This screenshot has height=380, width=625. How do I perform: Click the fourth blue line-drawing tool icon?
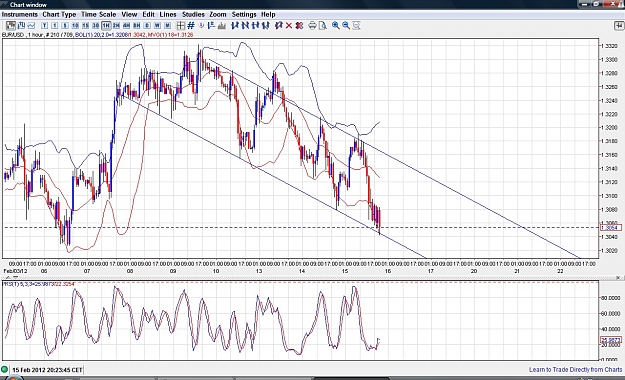[x=265, y=26]
